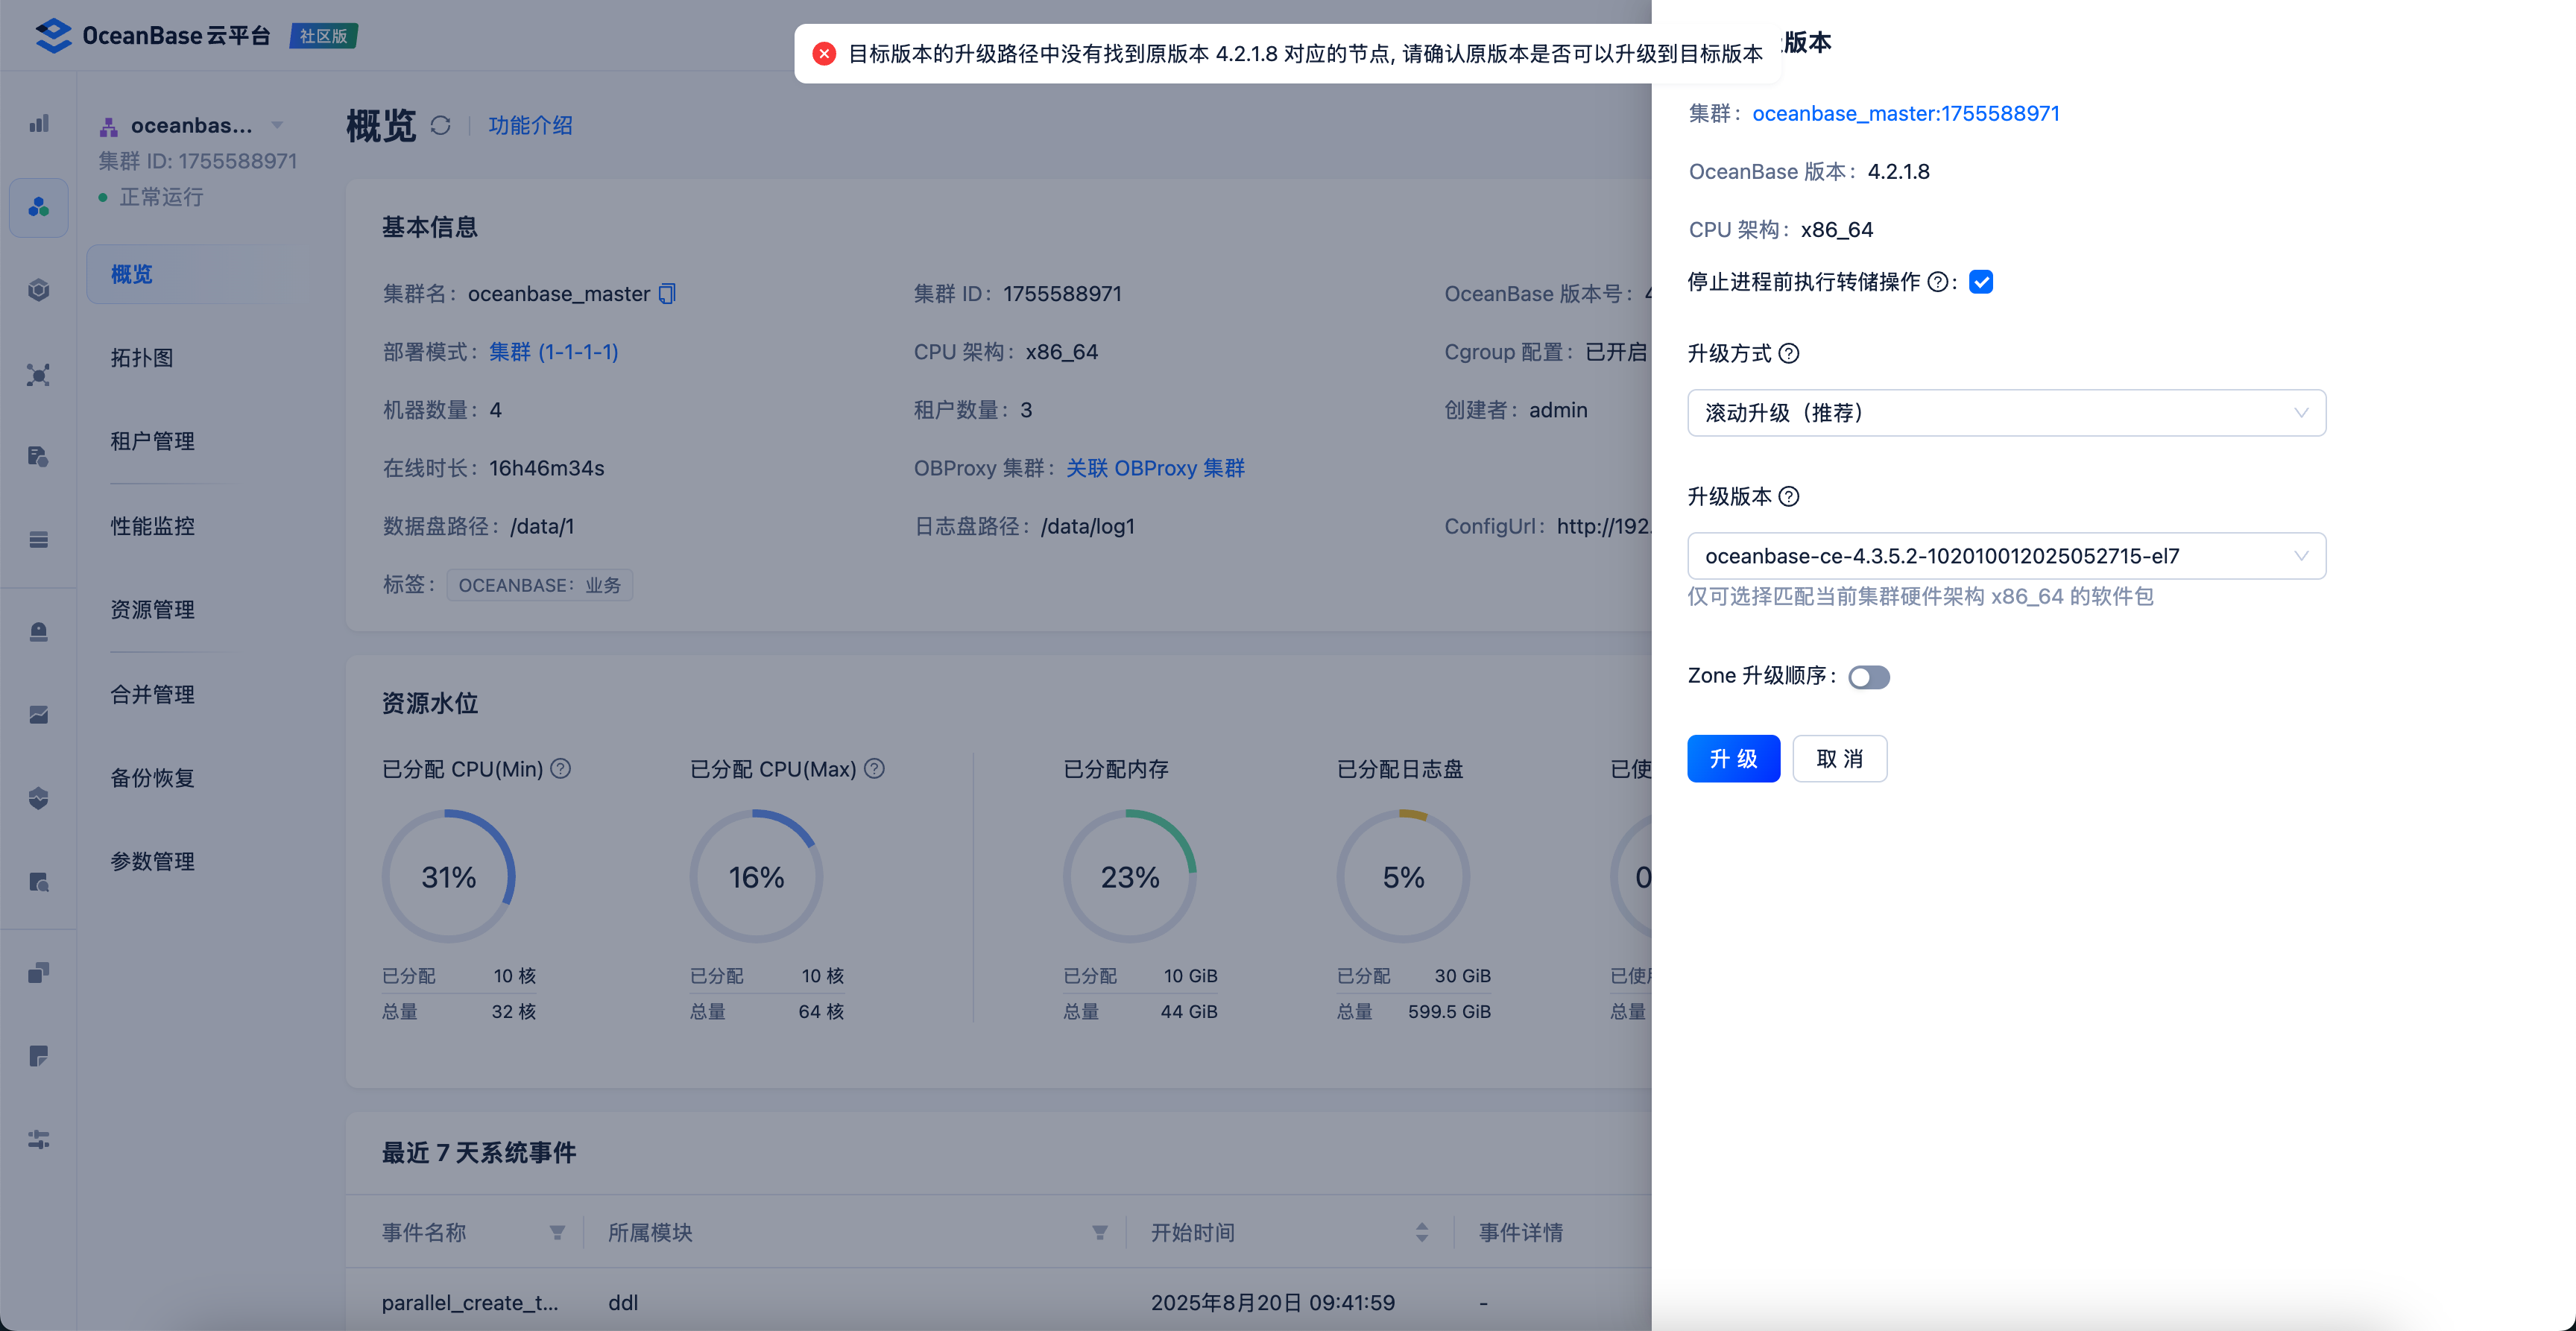Show help for 已分配 CPU(Min)
Viewport: 2576px width, 1331px height.
pyautogui.click(x=561, y=768)
